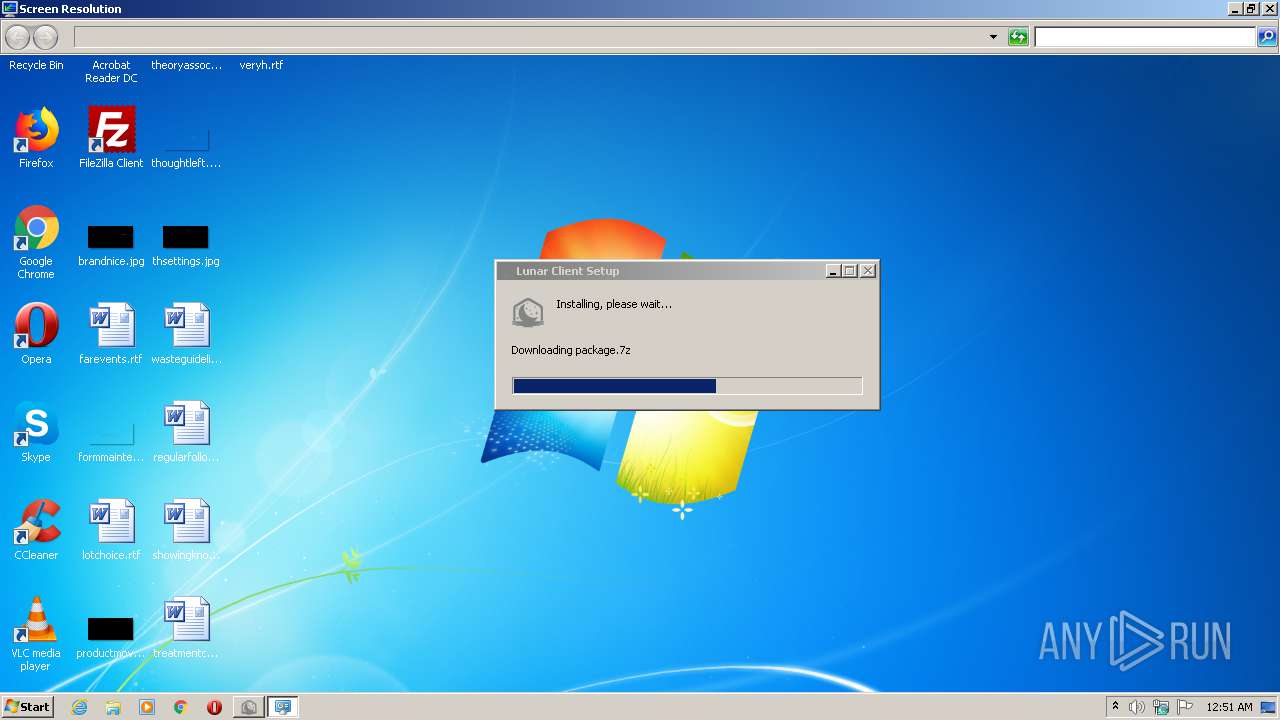Open the volume control in the system tray
The height and width of the screenshot is (720, 1280).
click(1137, 707)
